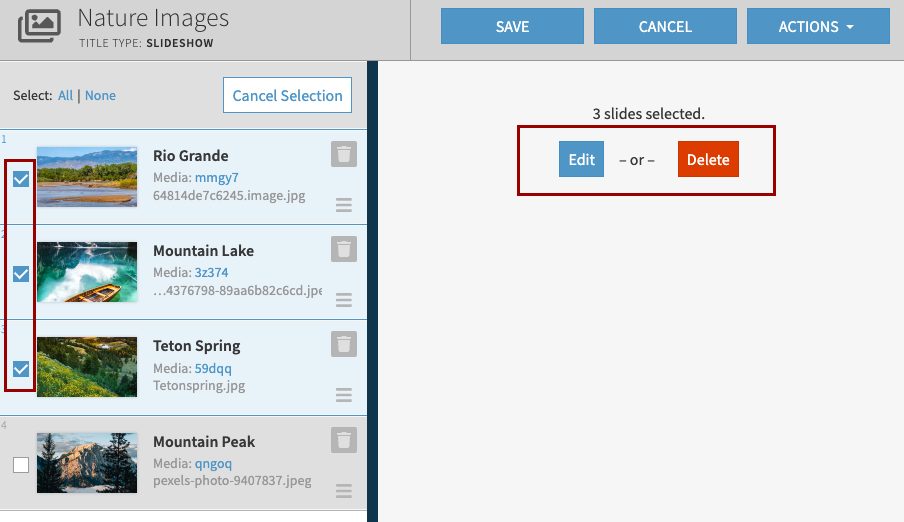Remove Teton Spring using its trash icon
Screen dimensions: 904x522
pos(344,344)
